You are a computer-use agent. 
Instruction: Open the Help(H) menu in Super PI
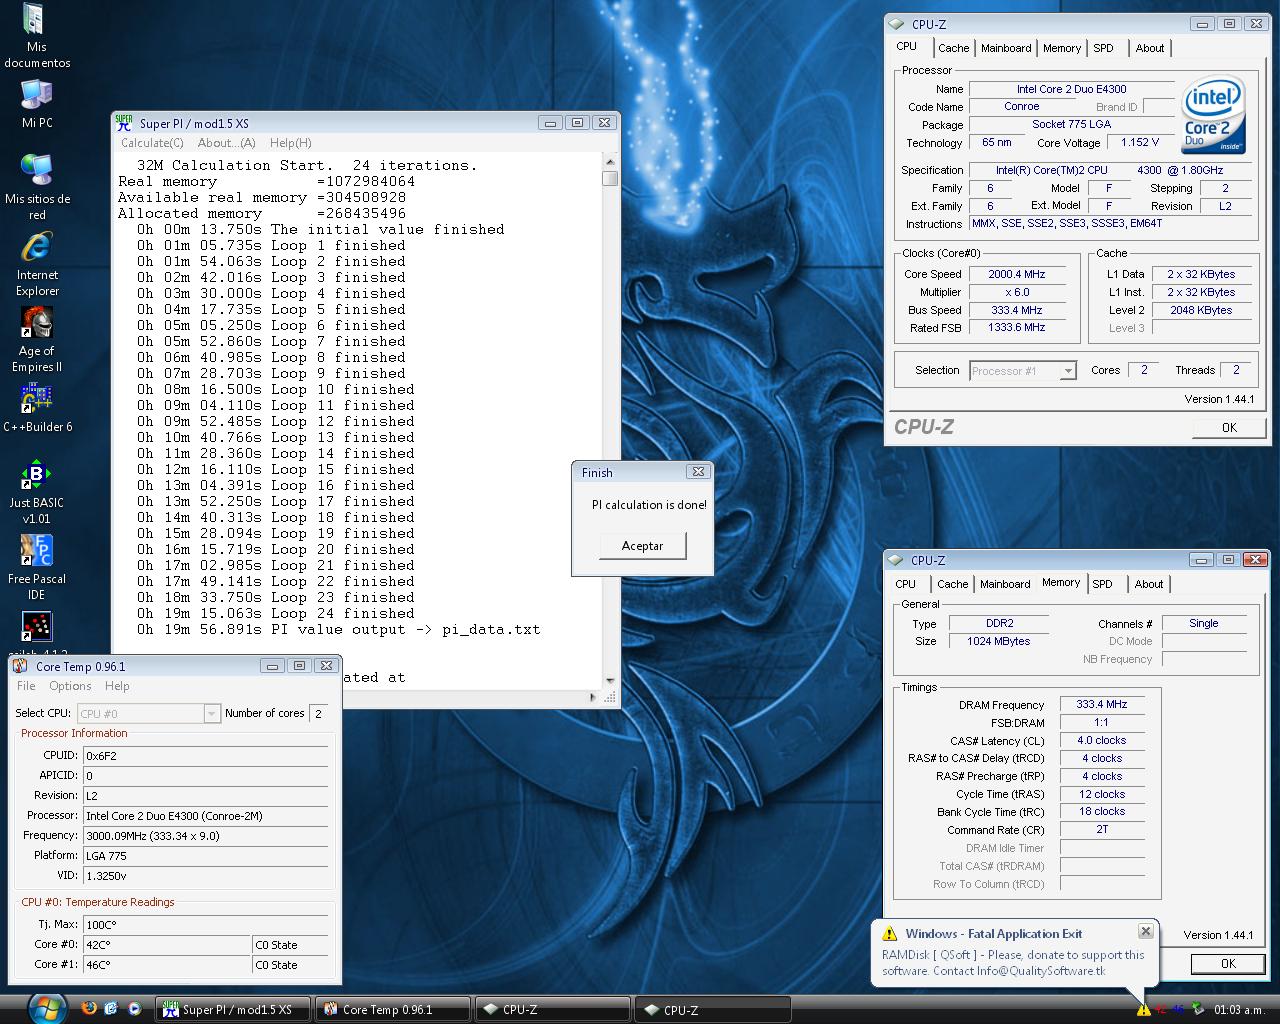290,143
